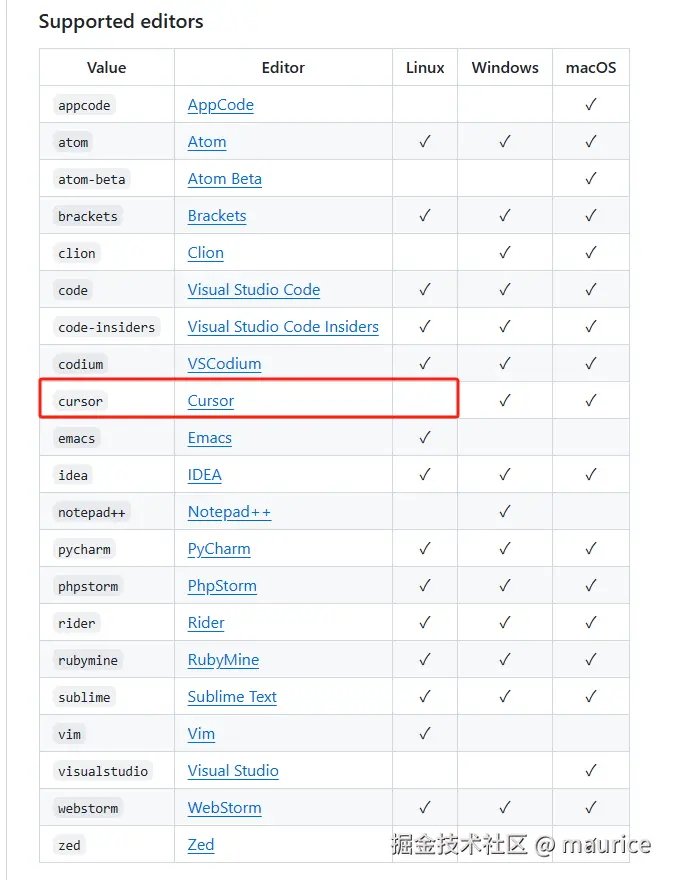Open the Notepad++ link
This screenshot has height=880, width=674.
[229, 512]
